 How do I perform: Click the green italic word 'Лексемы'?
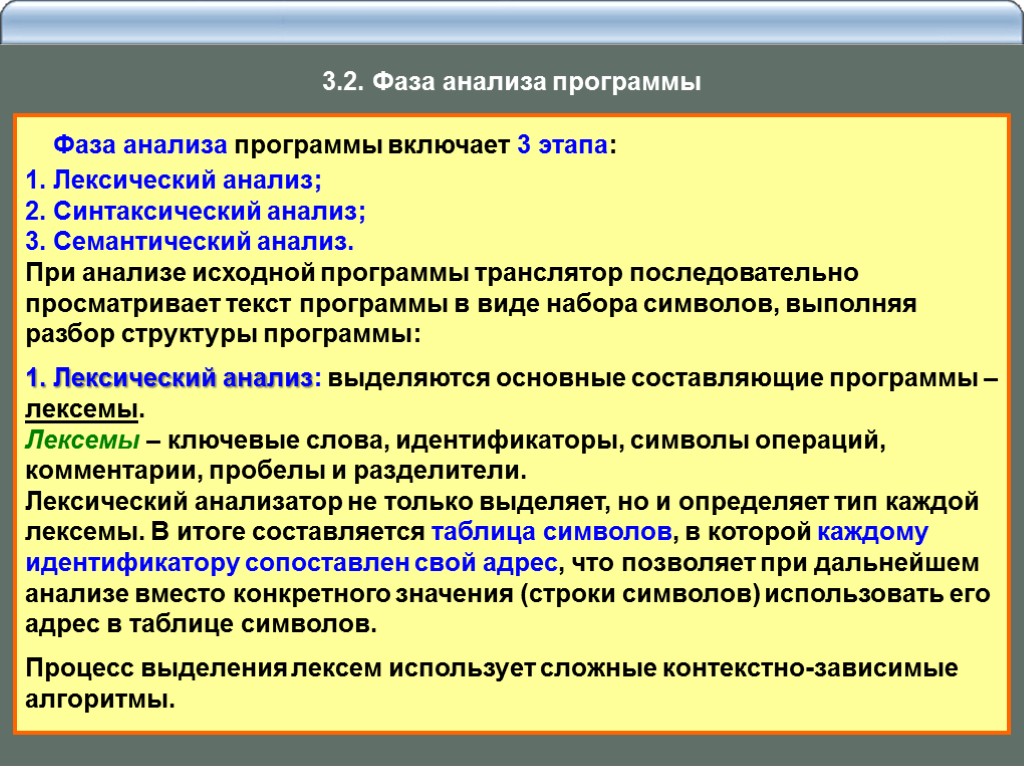[82, 440]
